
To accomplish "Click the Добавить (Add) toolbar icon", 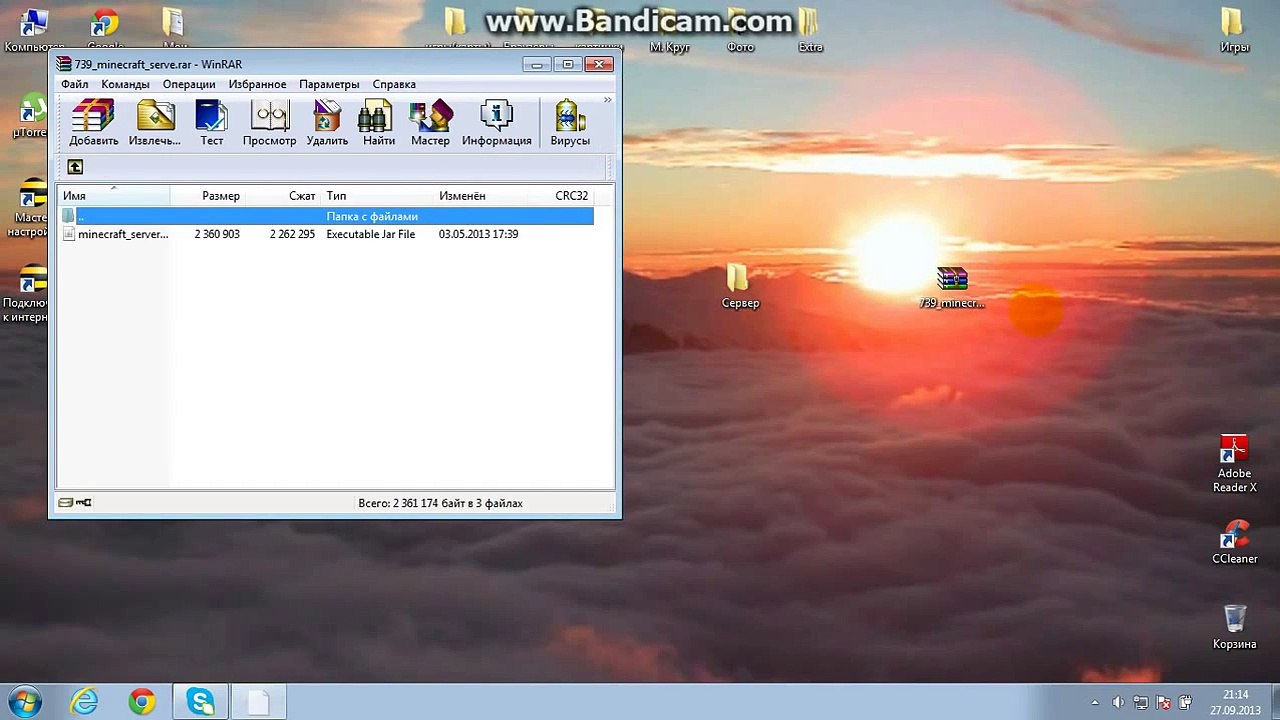I will tap(94, 123).
